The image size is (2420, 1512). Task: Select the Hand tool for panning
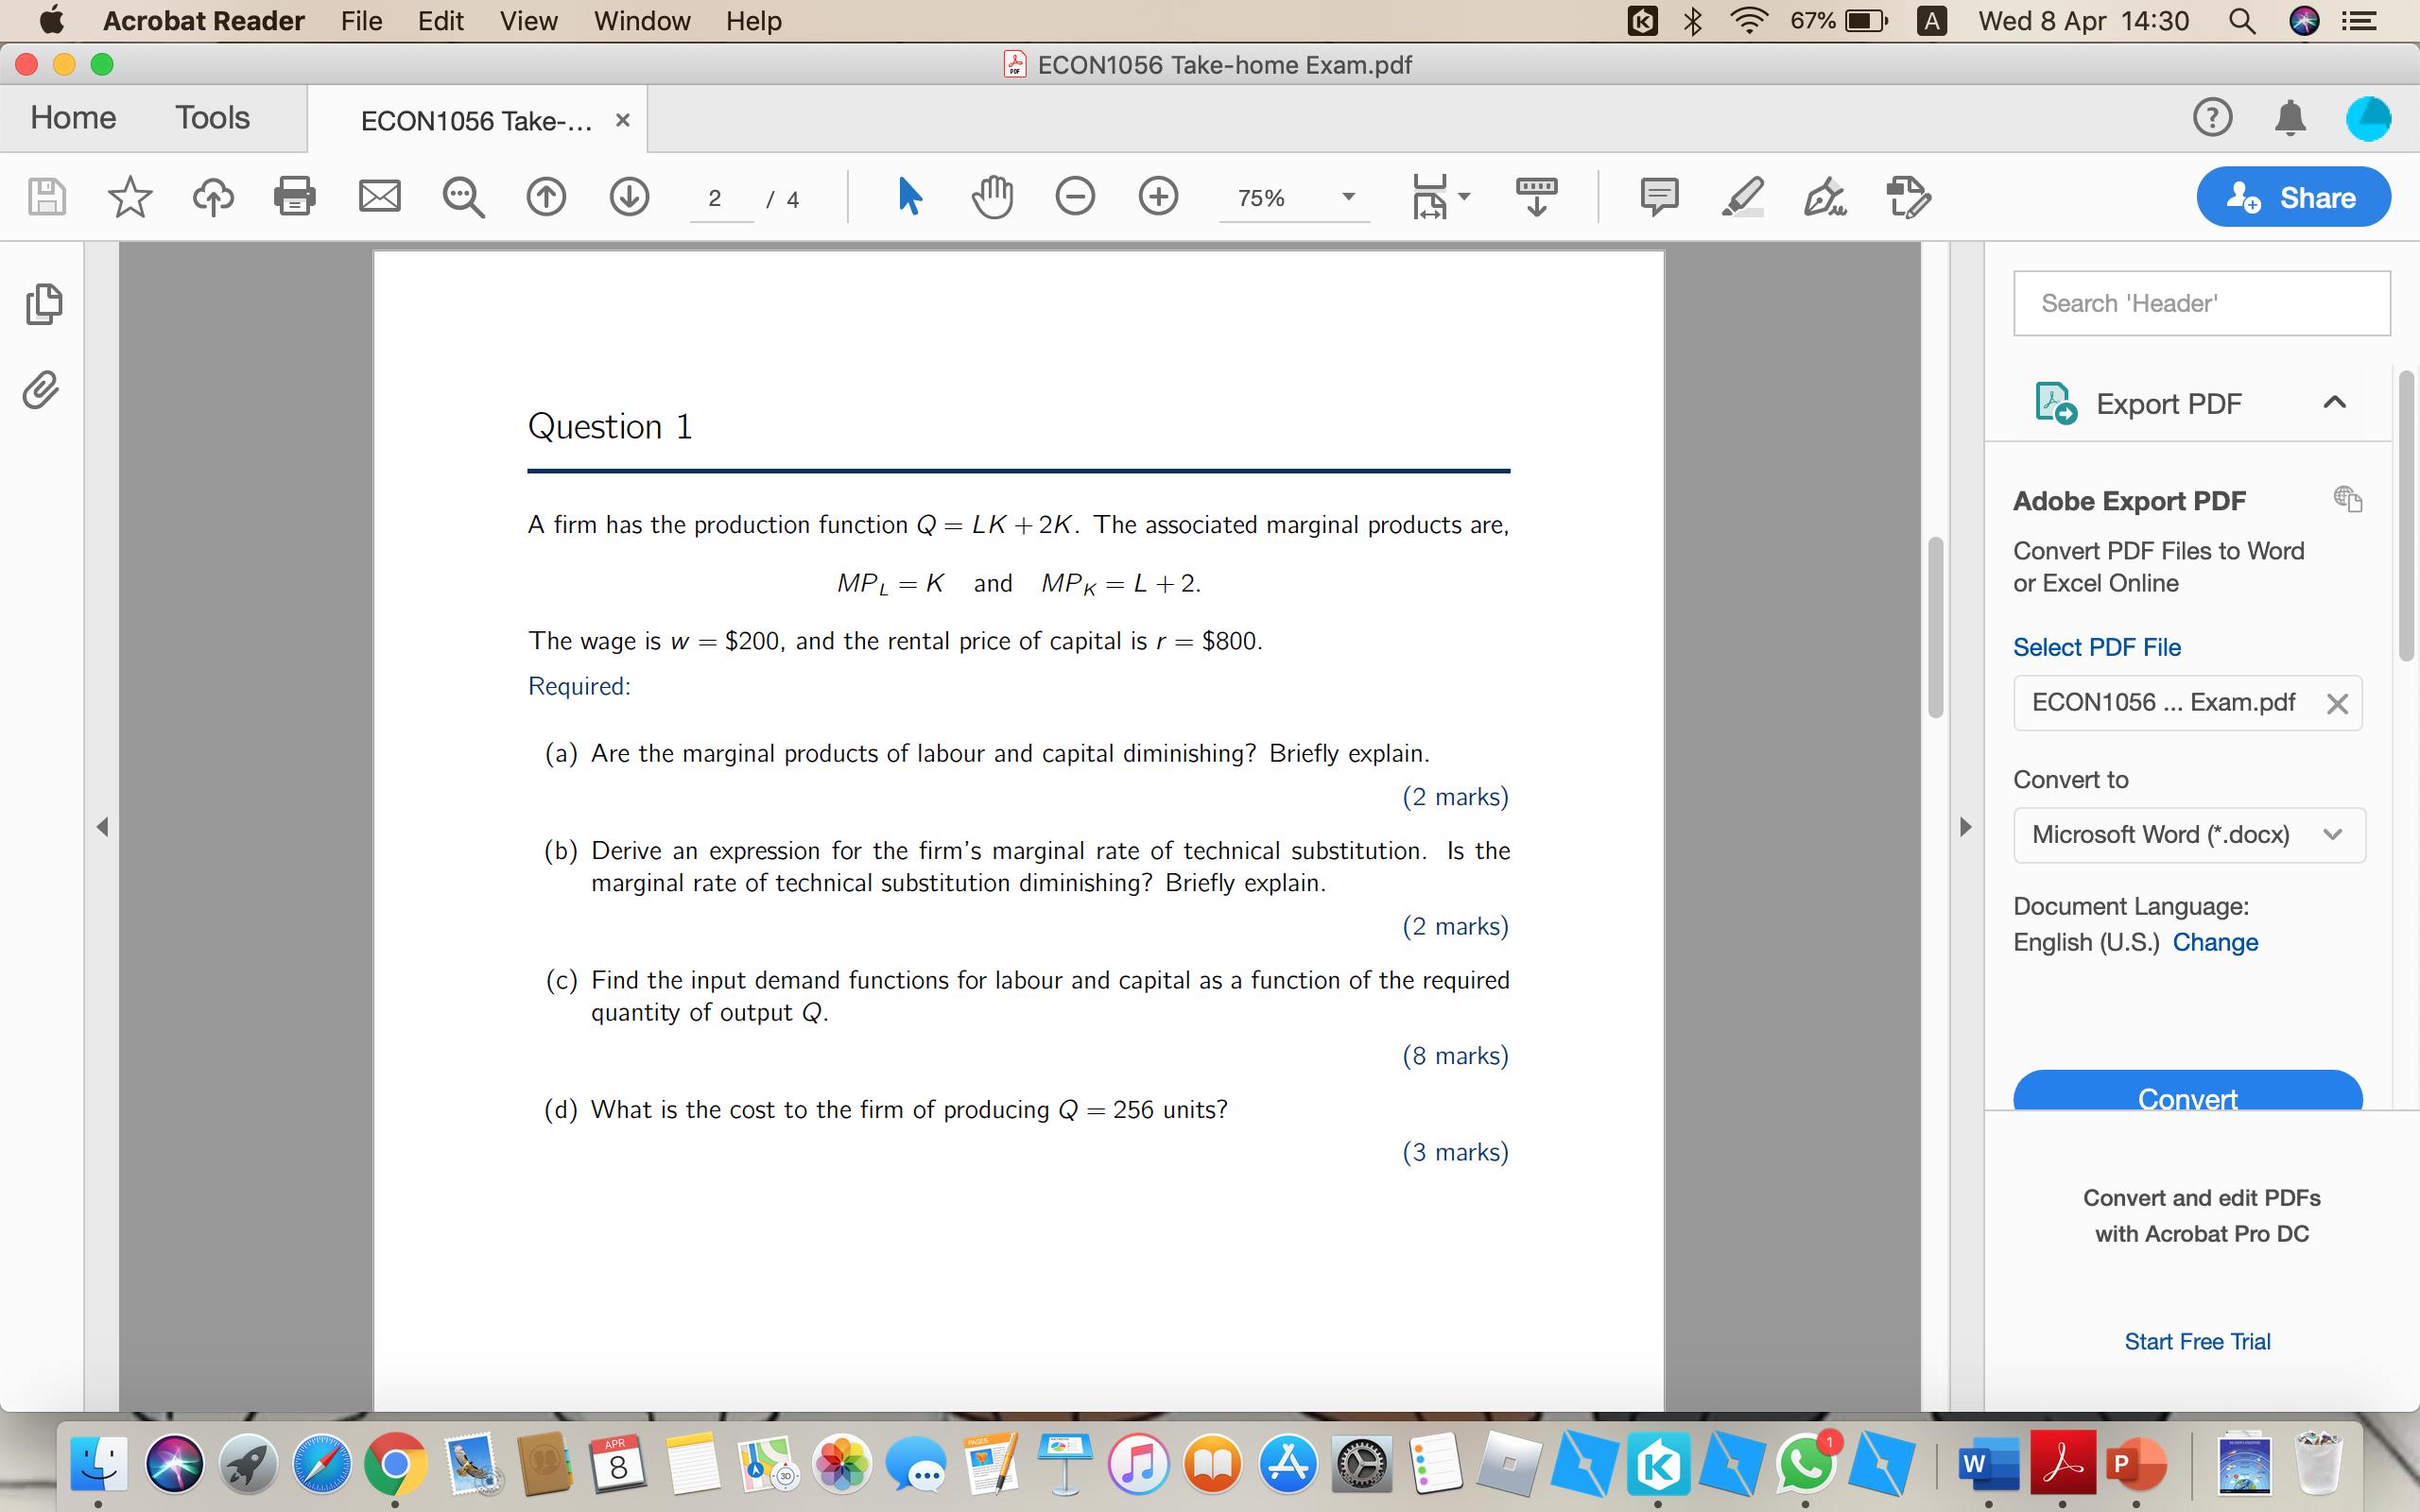[991, 196]
